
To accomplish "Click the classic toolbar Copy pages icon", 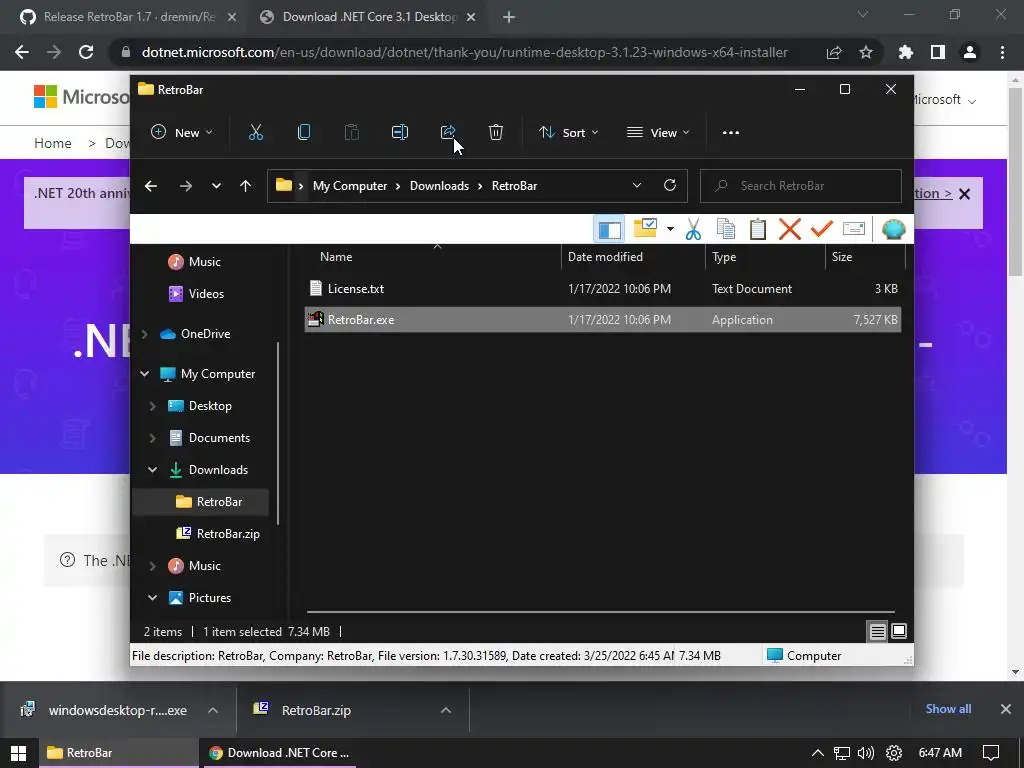I will 726,229.
